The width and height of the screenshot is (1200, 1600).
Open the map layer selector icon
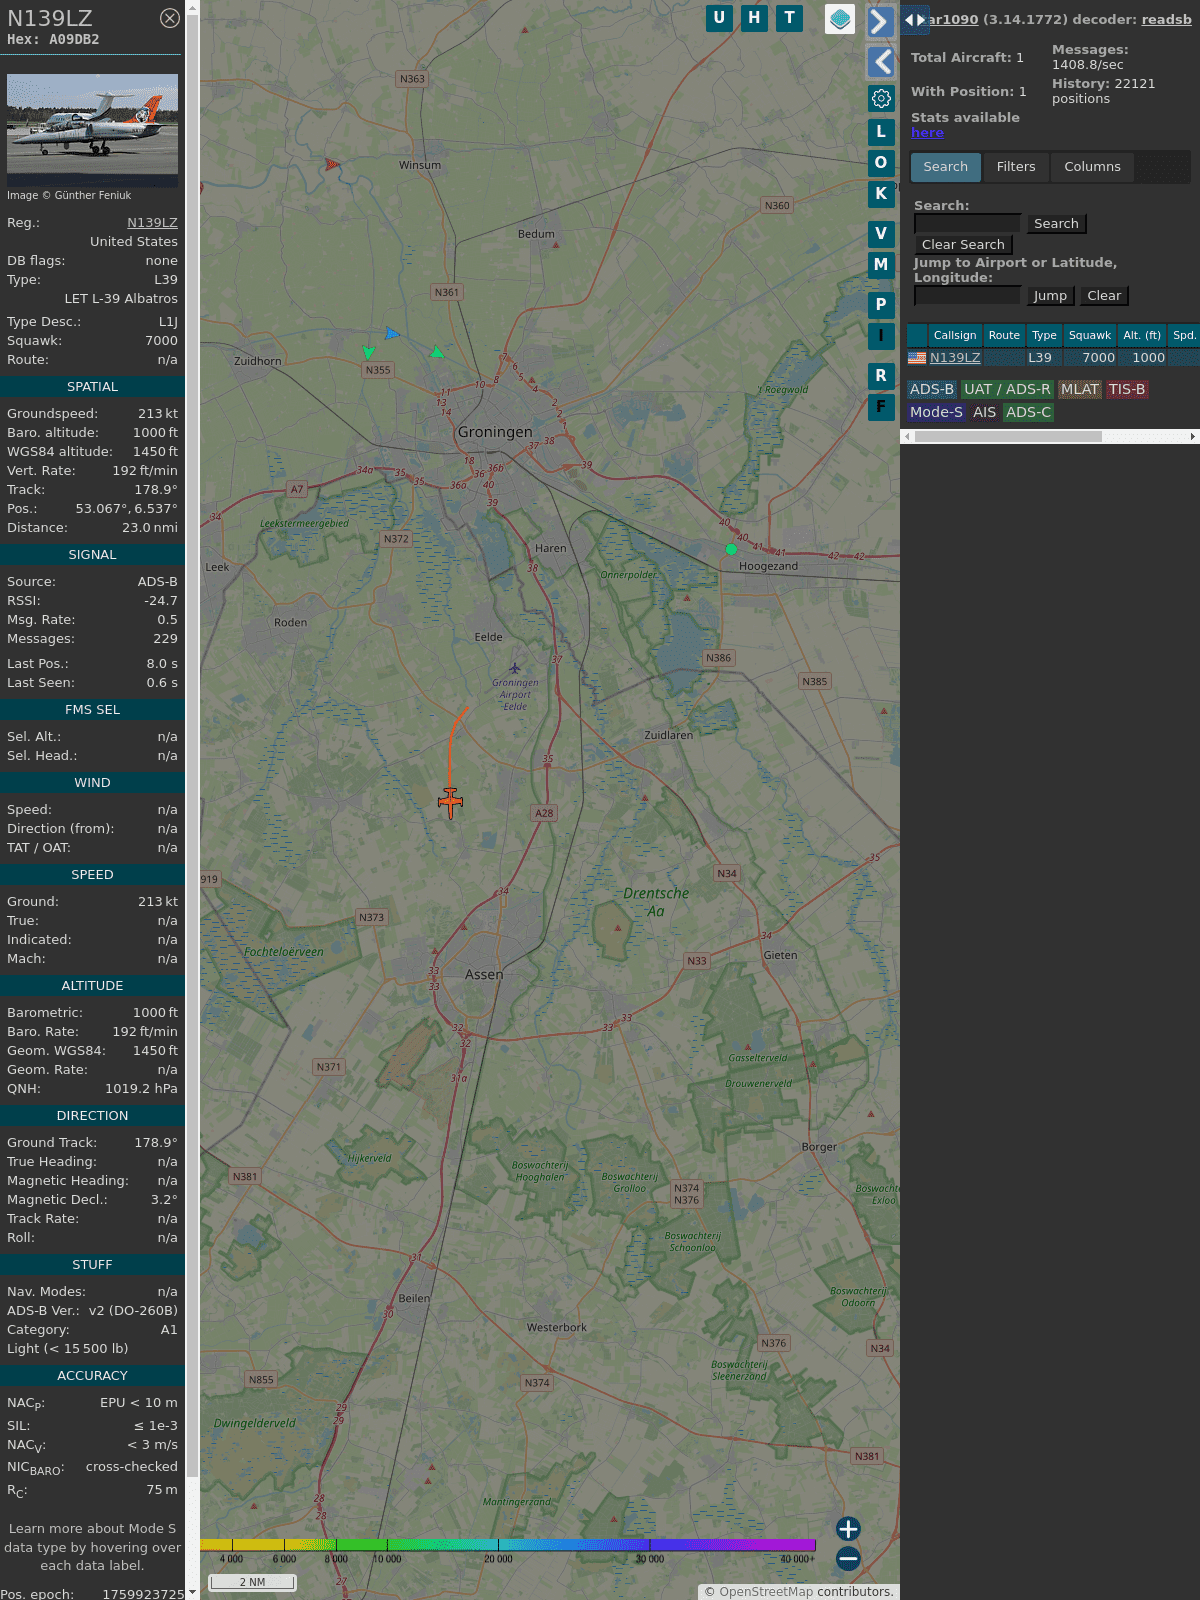pos(840,18)
